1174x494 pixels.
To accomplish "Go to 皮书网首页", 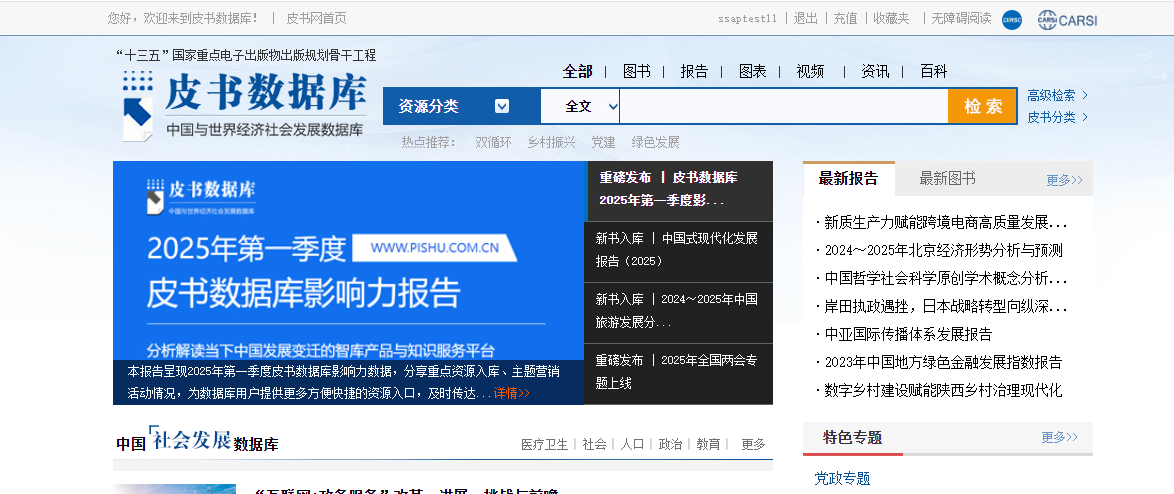I will pos(317,19).
